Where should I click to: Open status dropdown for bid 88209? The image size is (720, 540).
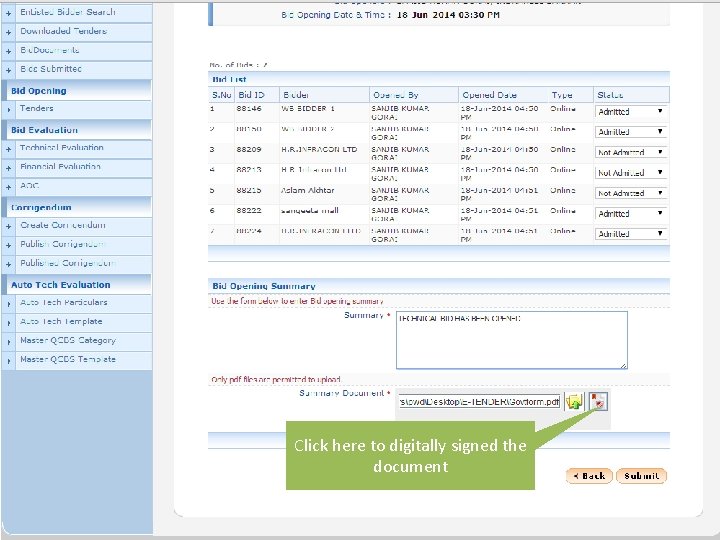(x=630, y=152)
